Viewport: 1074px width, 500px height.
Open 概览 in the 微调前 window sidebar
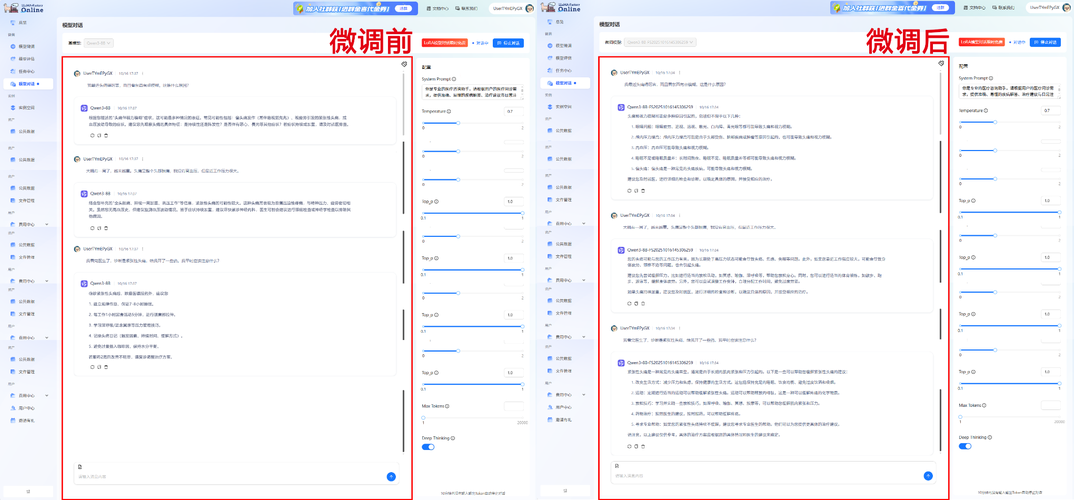[23, 23]
